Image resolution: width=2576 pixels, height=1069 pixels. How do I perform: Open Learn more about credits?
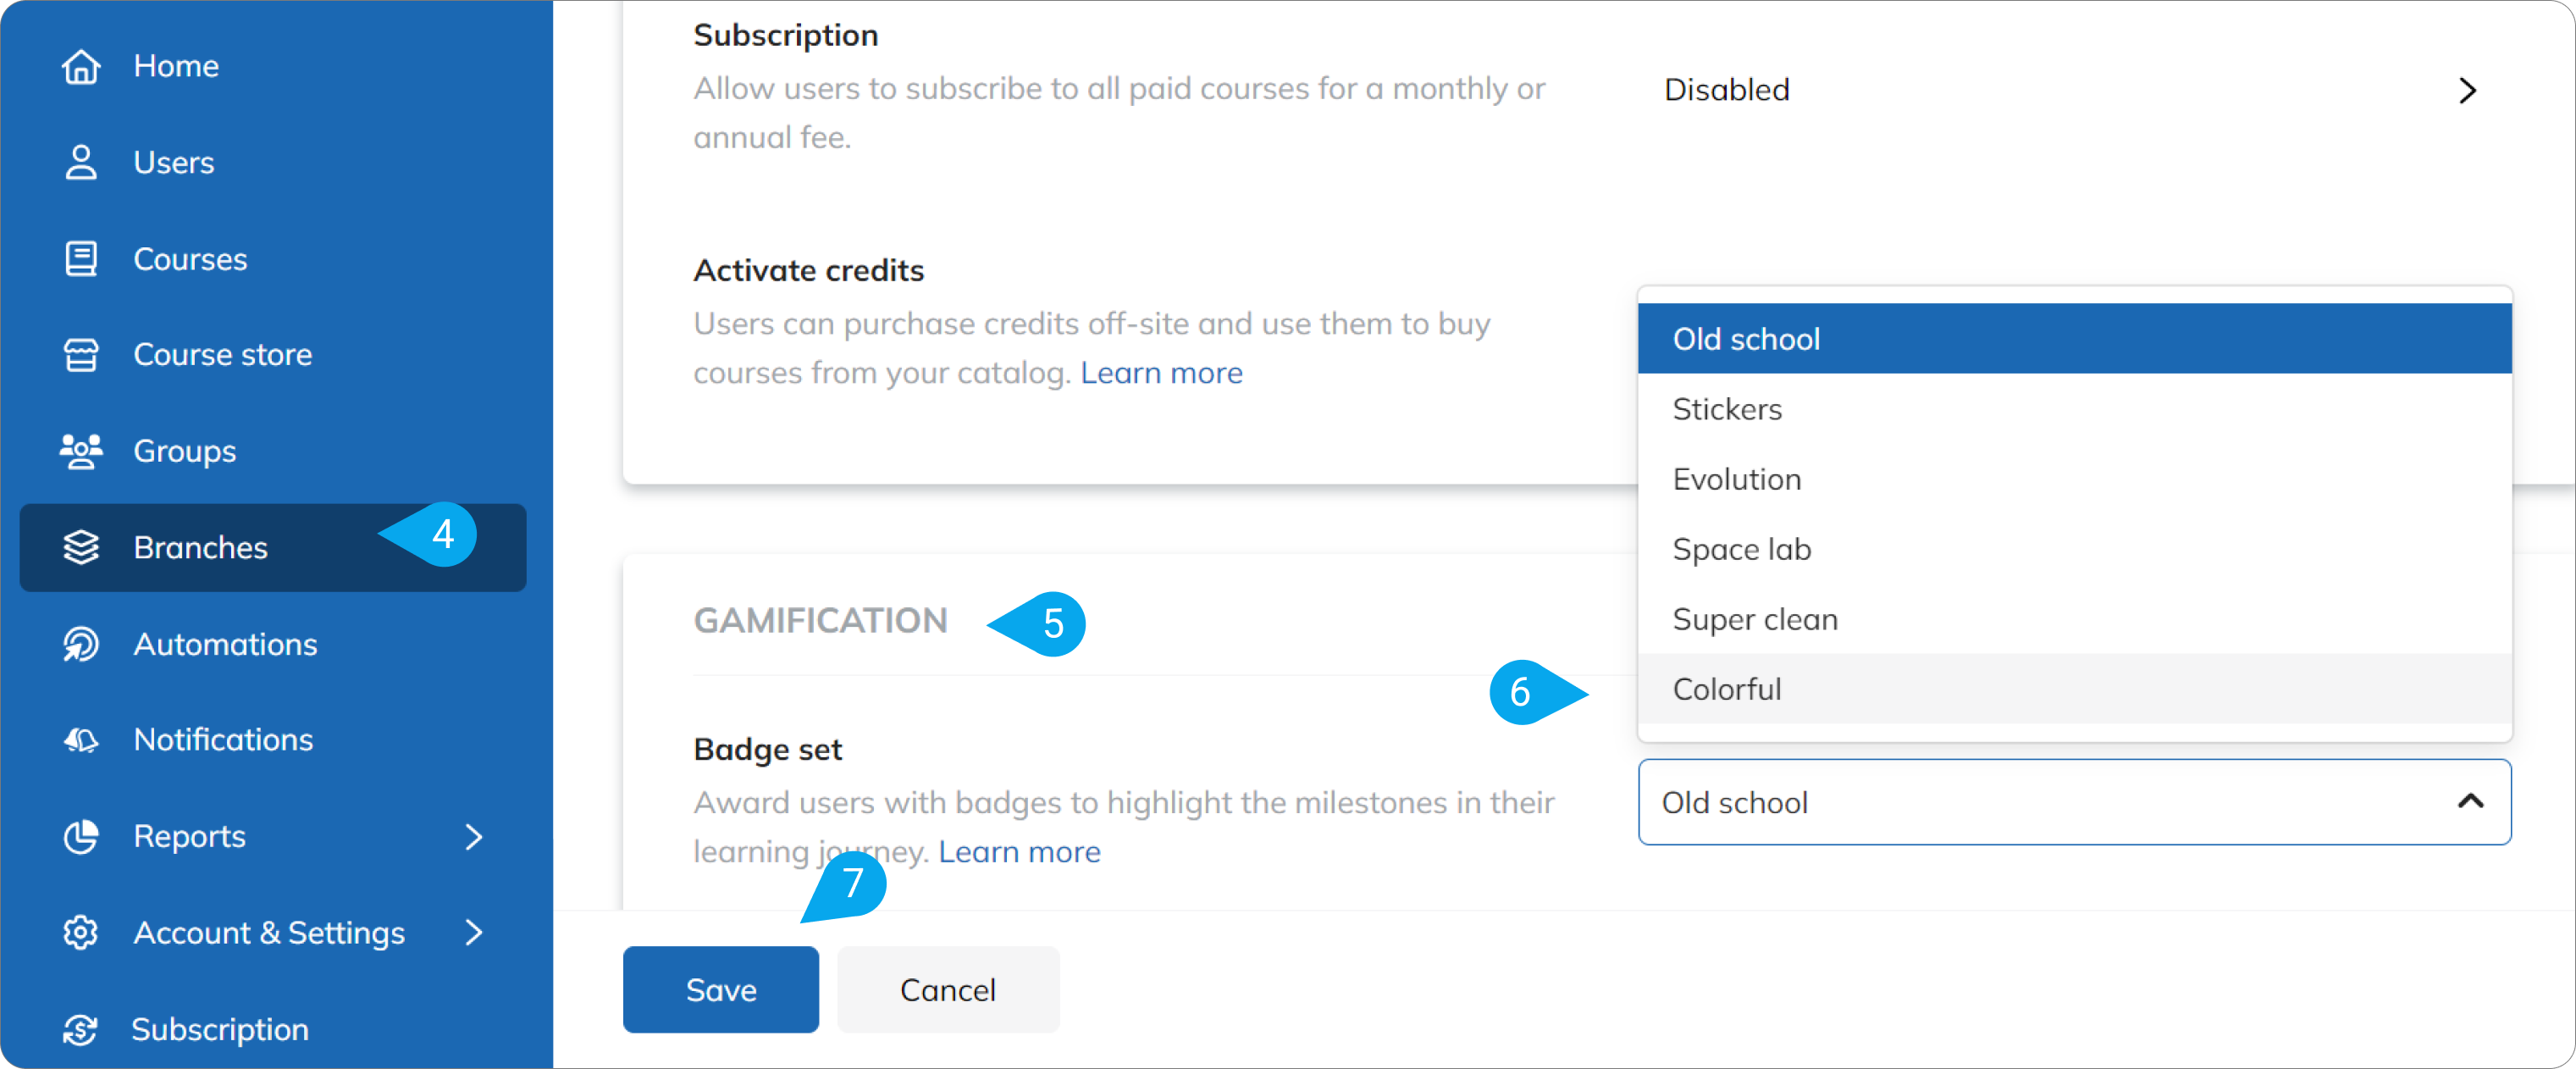pos(1161,372)
